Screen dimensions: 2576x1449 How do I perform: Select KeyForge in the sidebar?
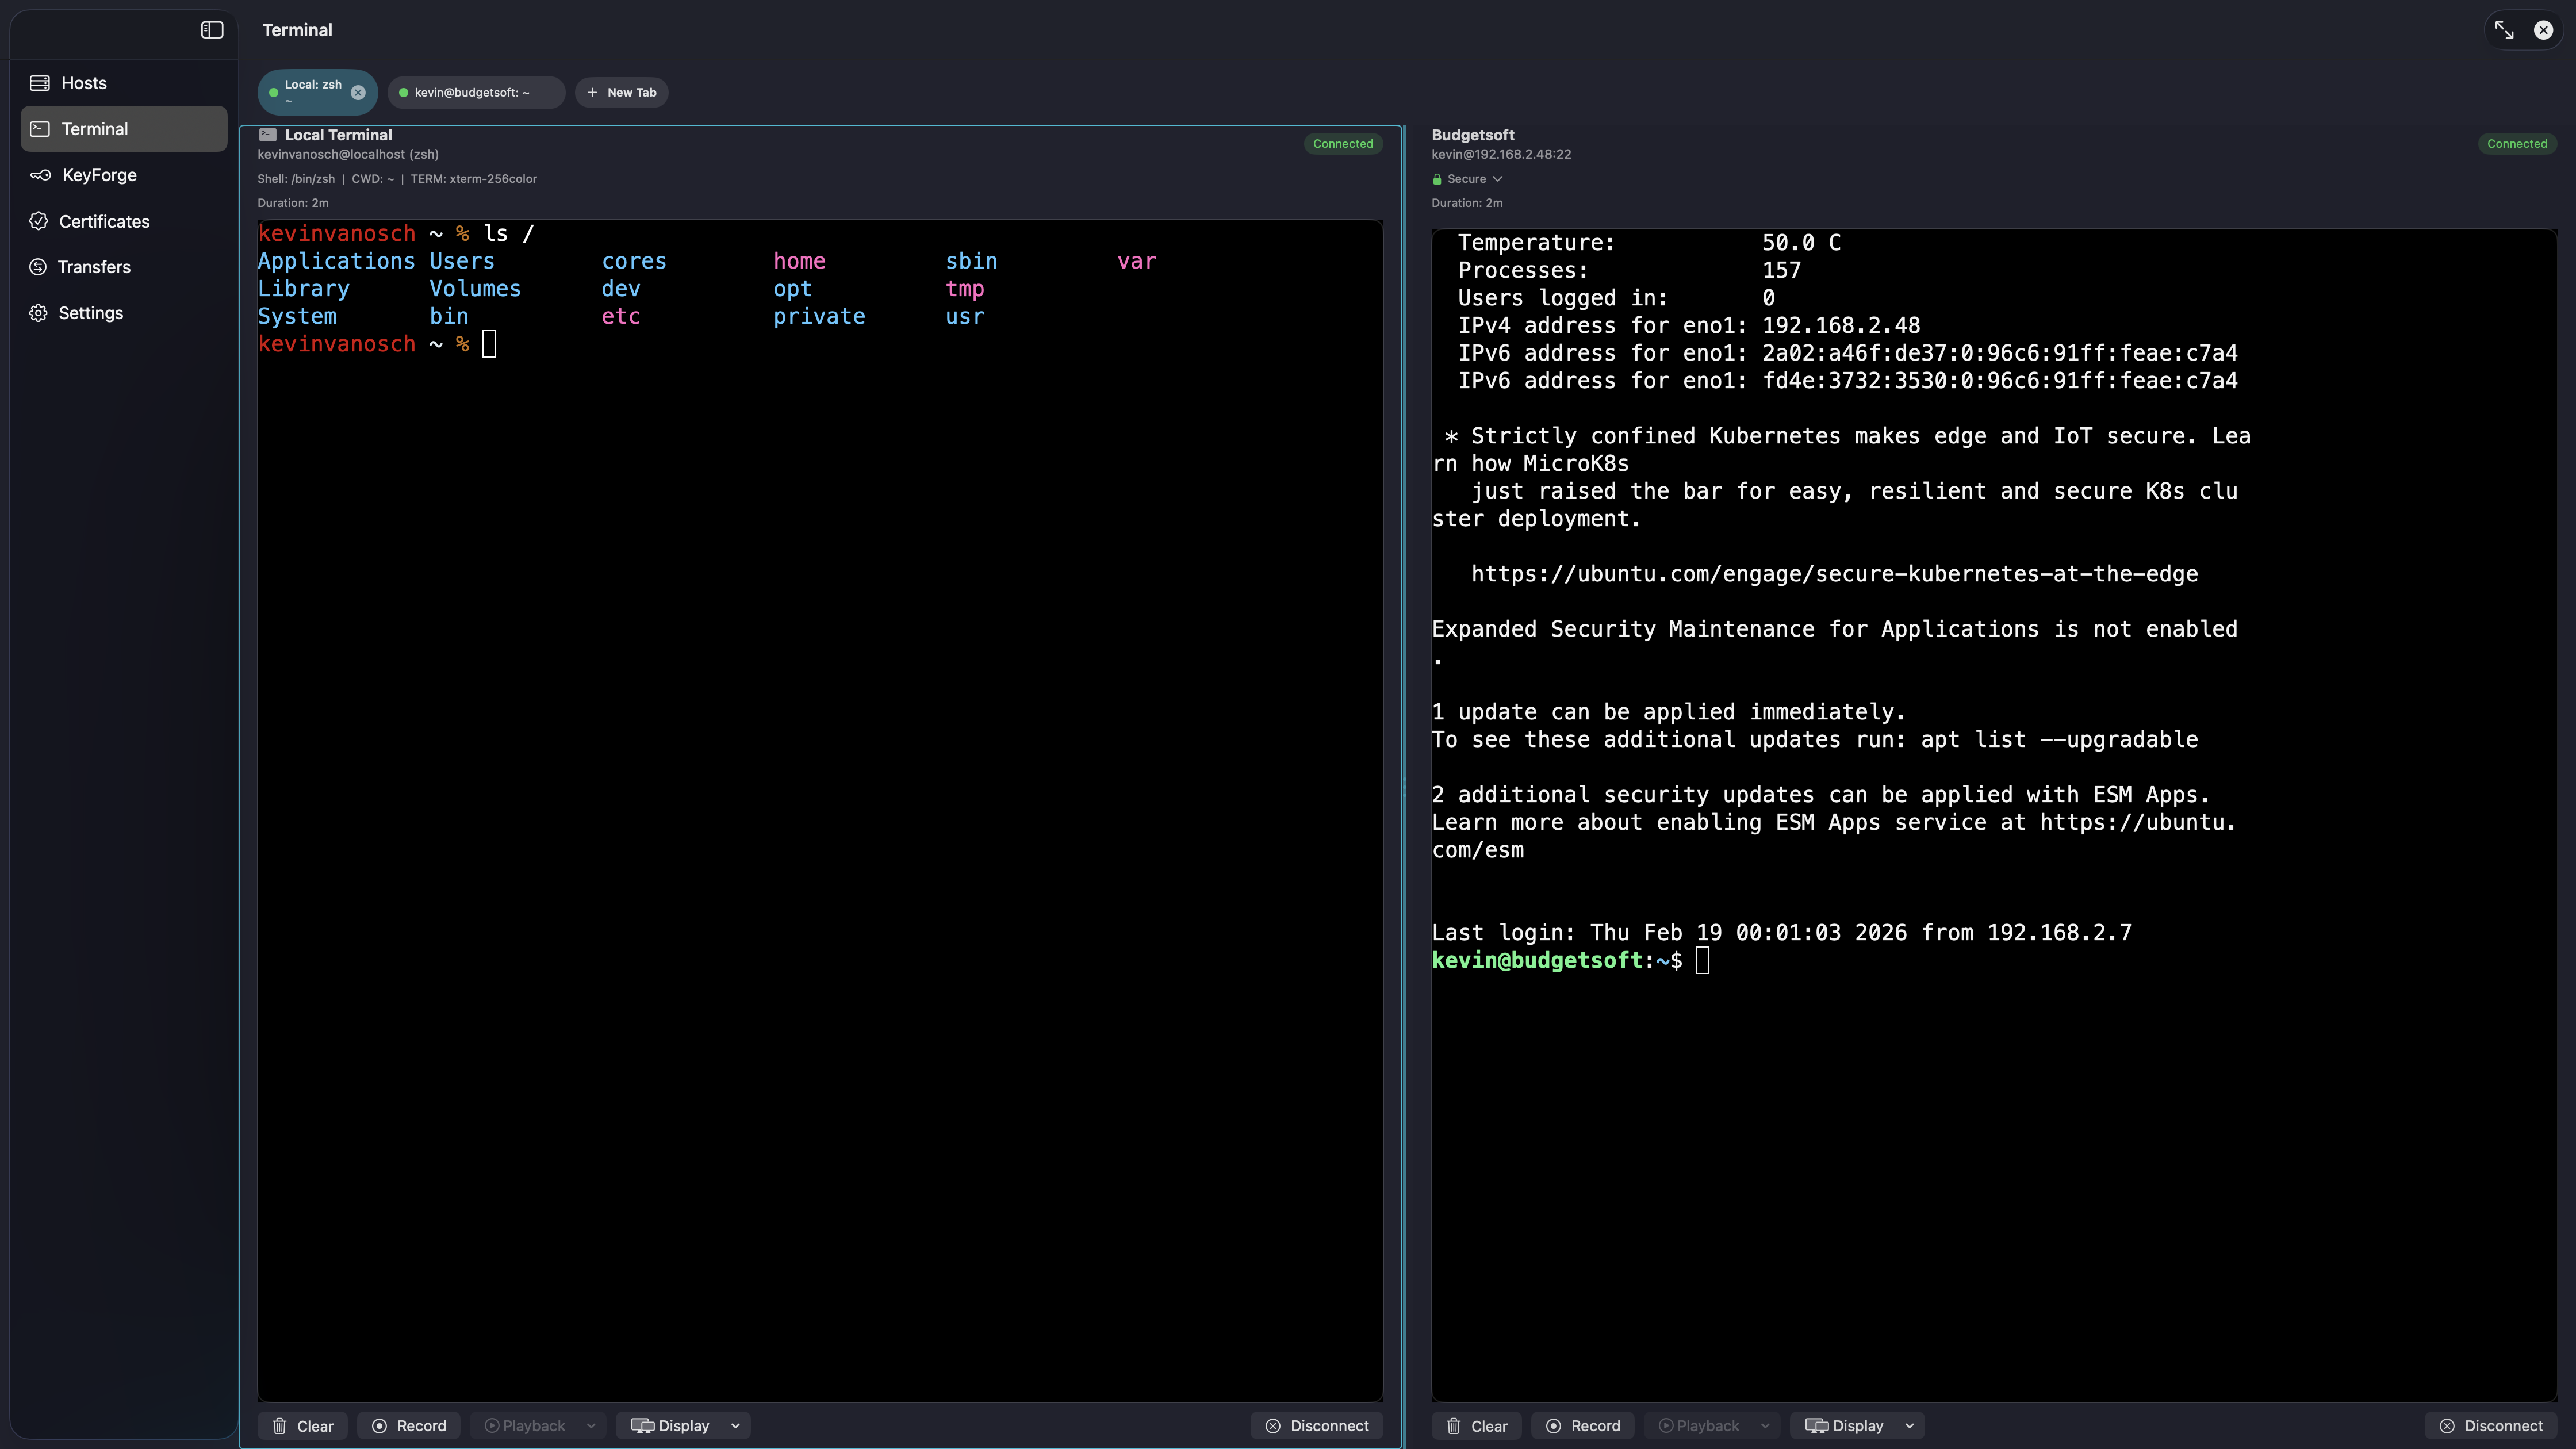(x=100, y=175)
